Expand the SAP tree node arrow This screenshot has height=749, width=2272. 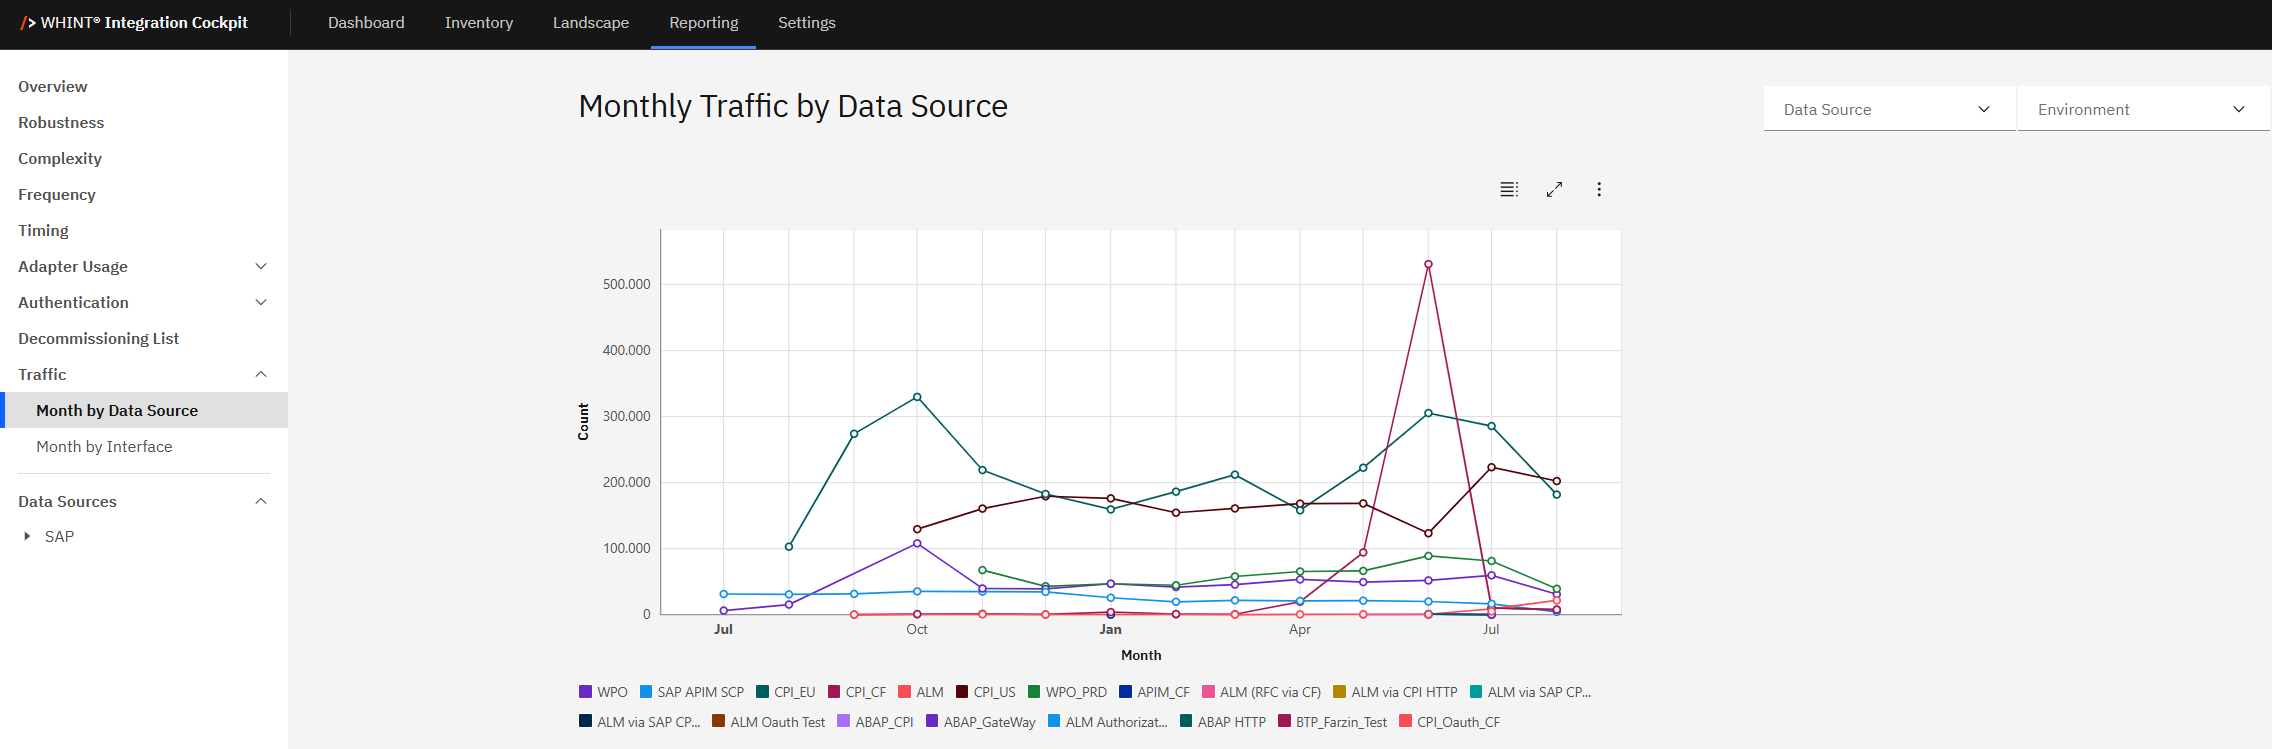27,537
